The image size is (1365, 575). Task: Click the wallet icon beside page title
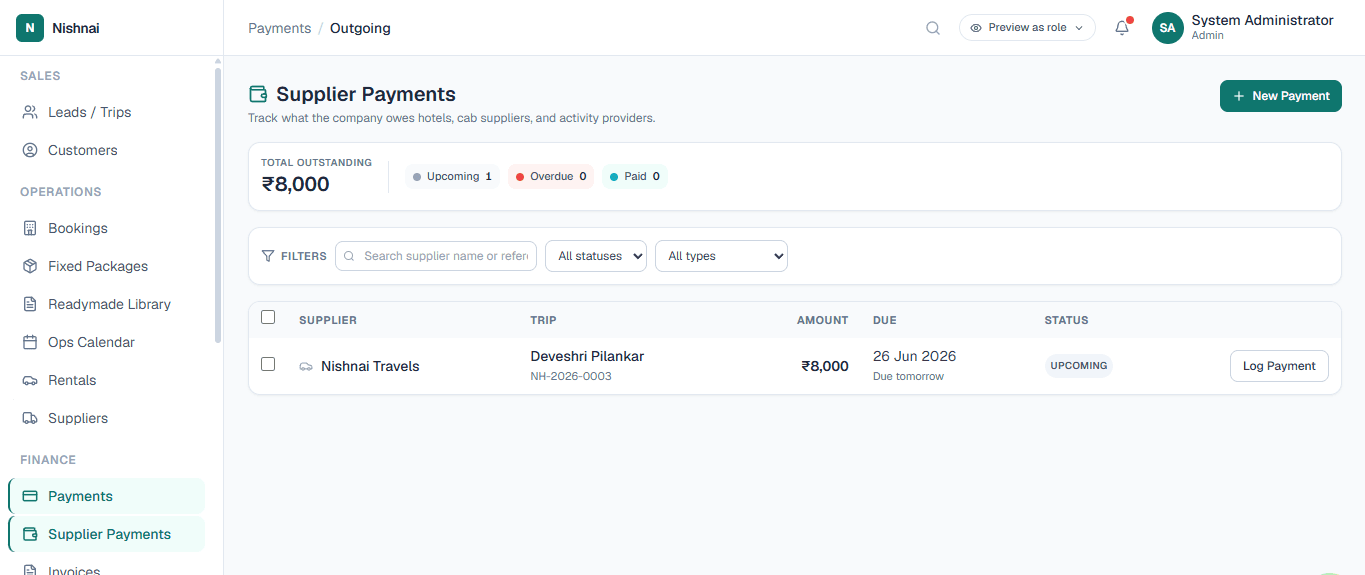pos(258,94)
